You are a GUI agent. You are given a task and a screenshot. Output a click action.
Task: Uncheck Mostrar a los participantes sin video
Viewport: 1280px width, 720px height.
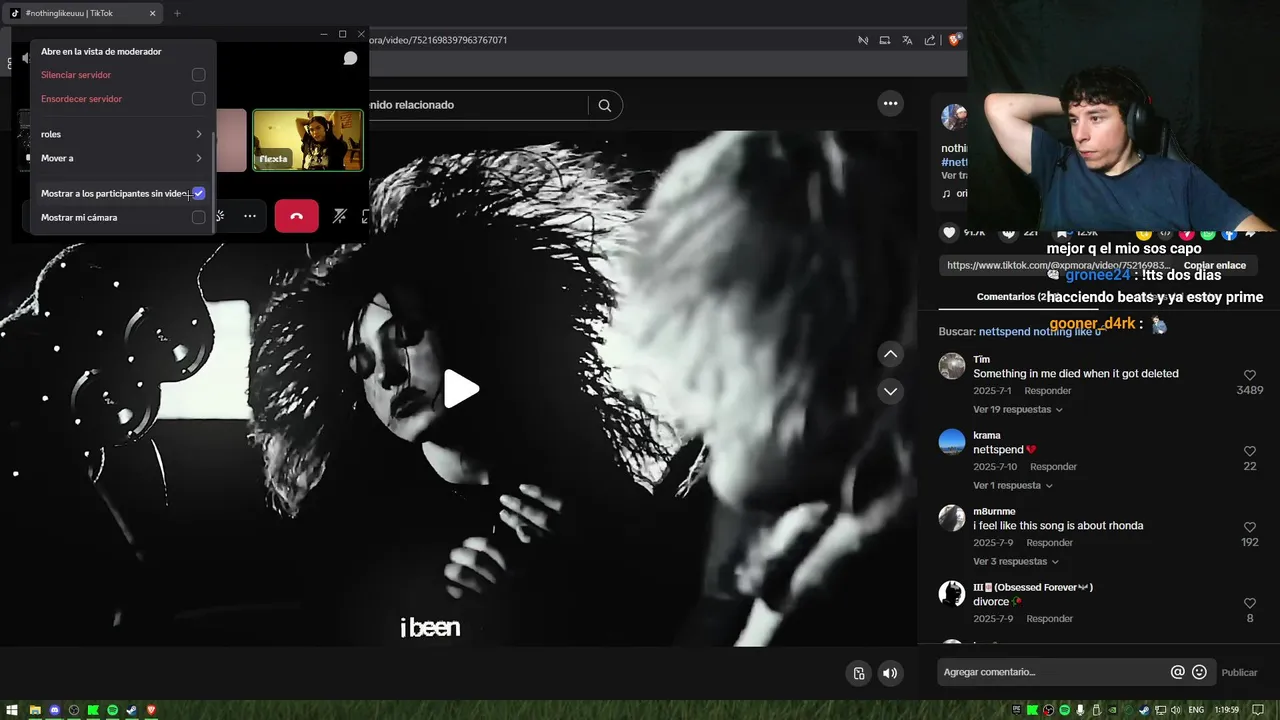point(198,193)
